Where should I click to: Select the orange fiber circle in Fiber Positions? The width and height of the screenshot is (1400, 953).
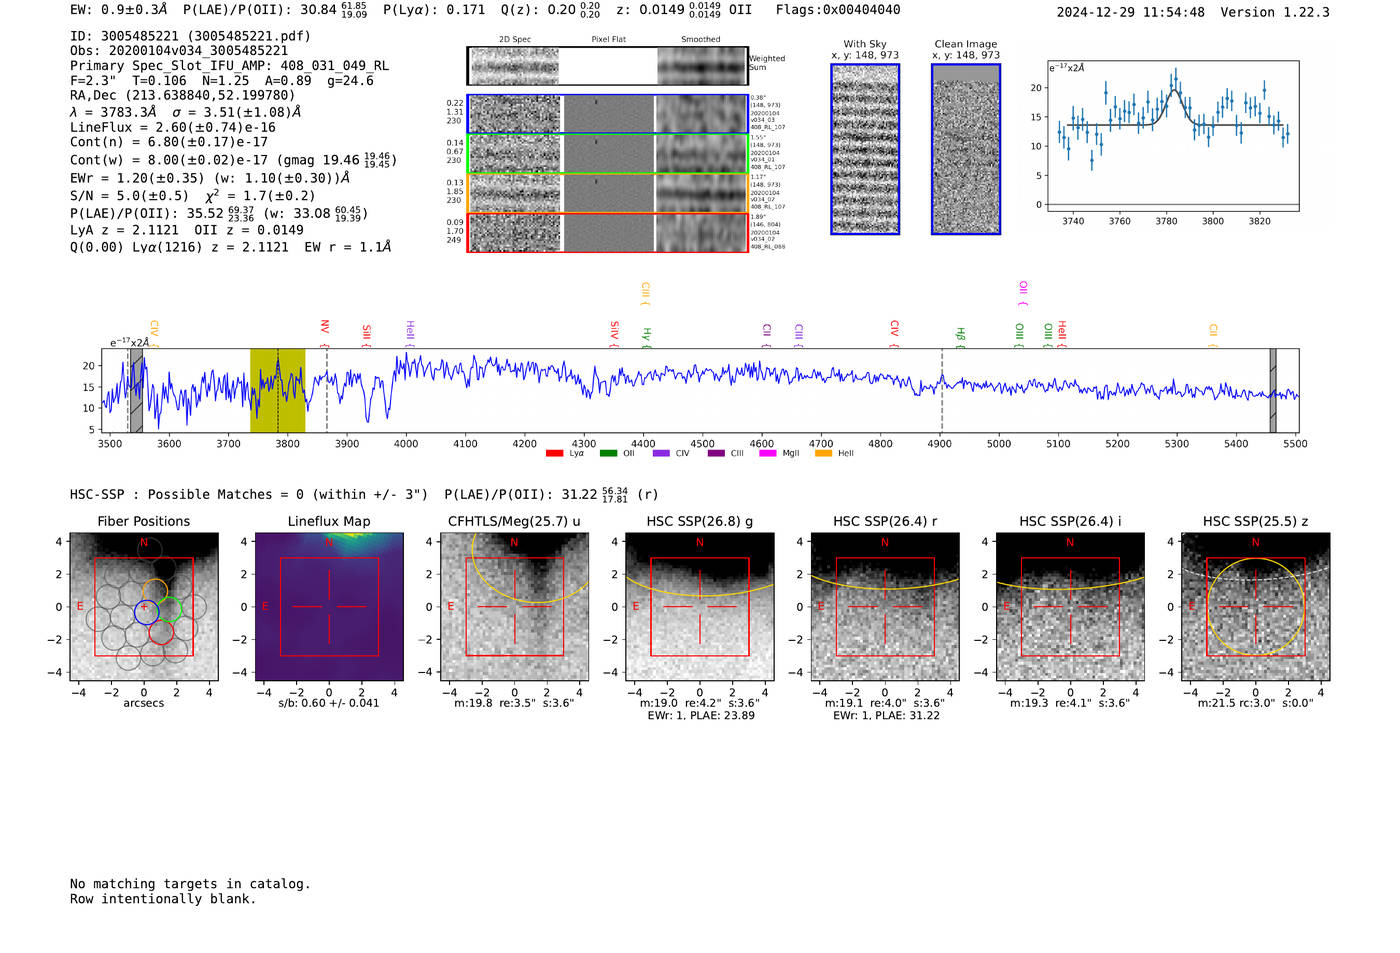(155, 591)
